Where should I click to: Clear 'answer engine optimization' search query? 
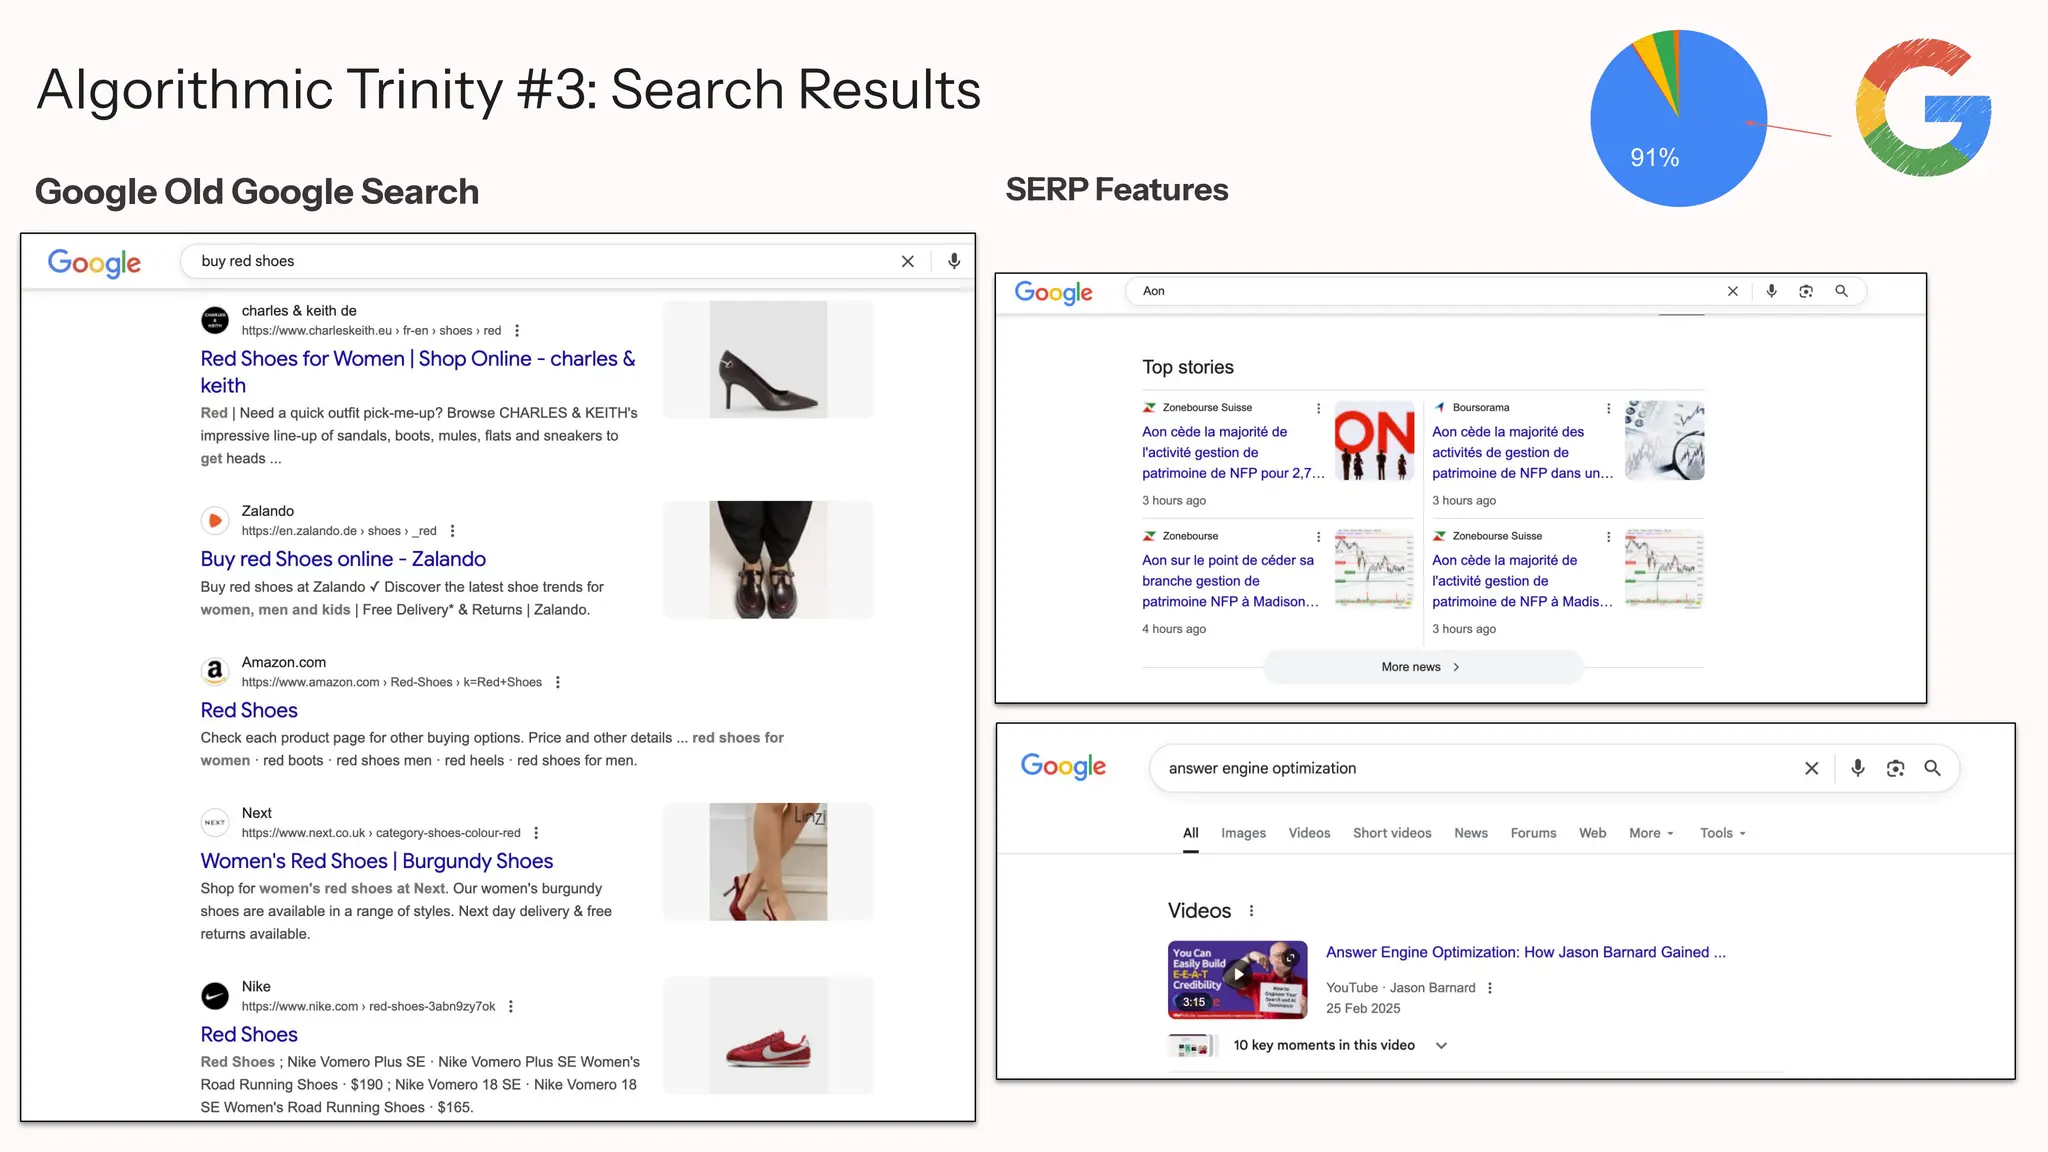1812,768
